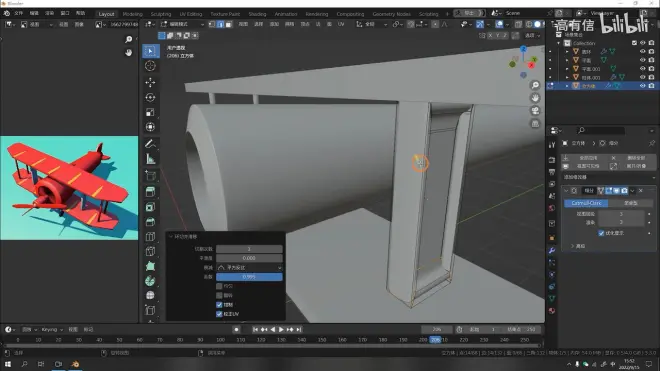
Task: Open viewport overlays dropdown arrow
Action: point(508,24)
